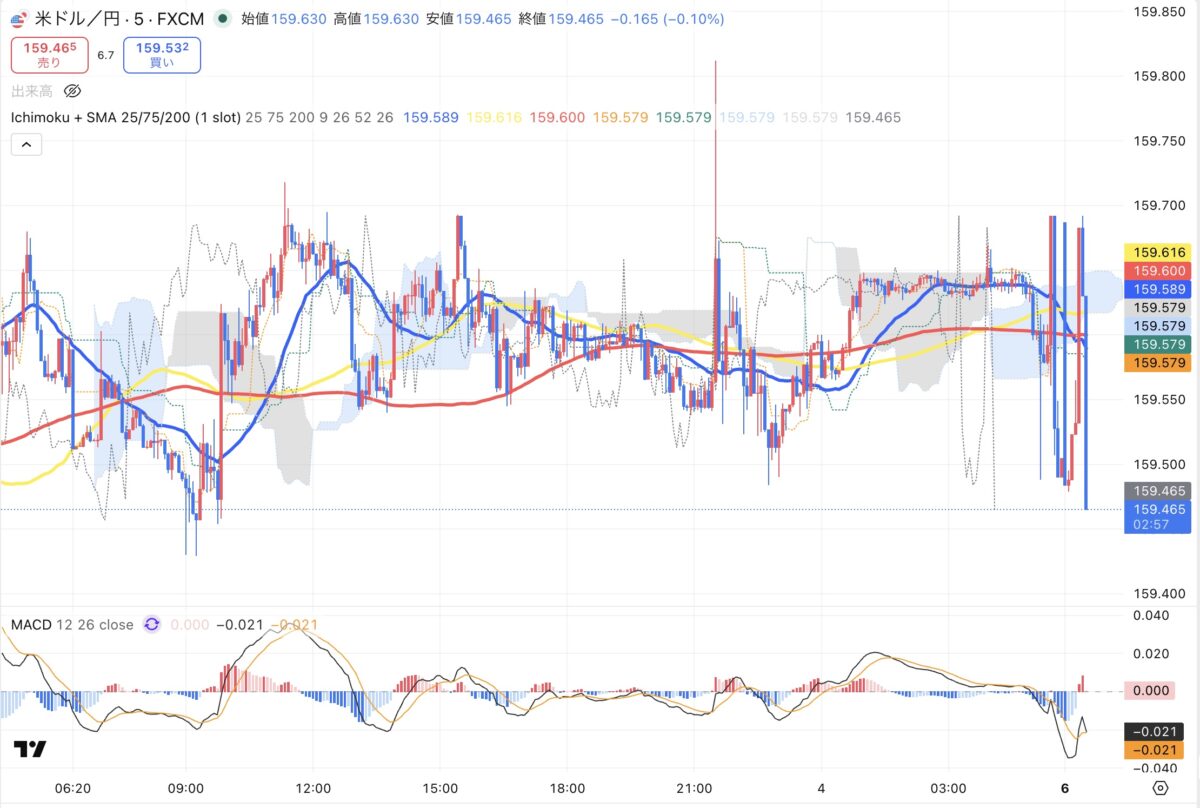Screen dimensions: 1200x808
Task: Click the 21:00 time axis label
Action: (694, 788)
